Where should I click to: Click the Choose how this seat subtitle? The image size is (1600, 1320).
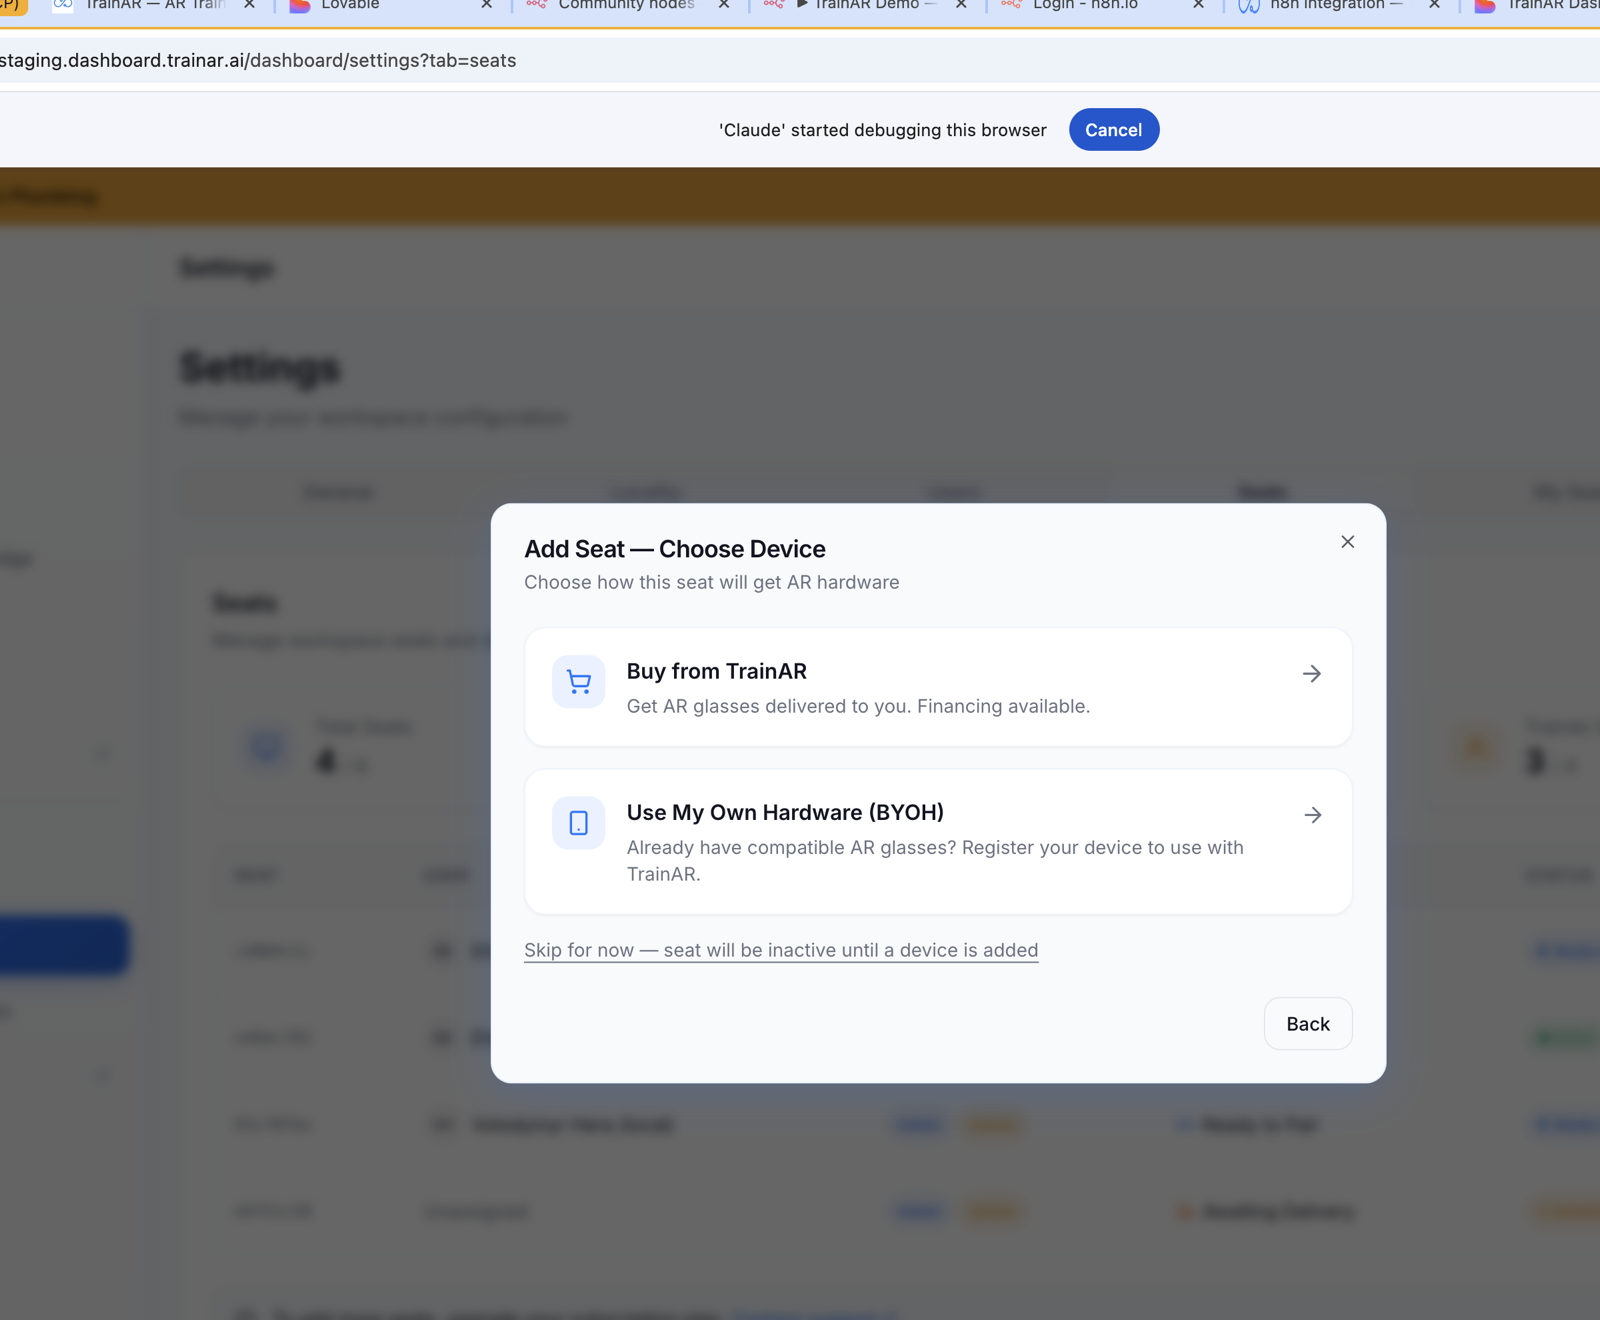[x=712, y=582]
